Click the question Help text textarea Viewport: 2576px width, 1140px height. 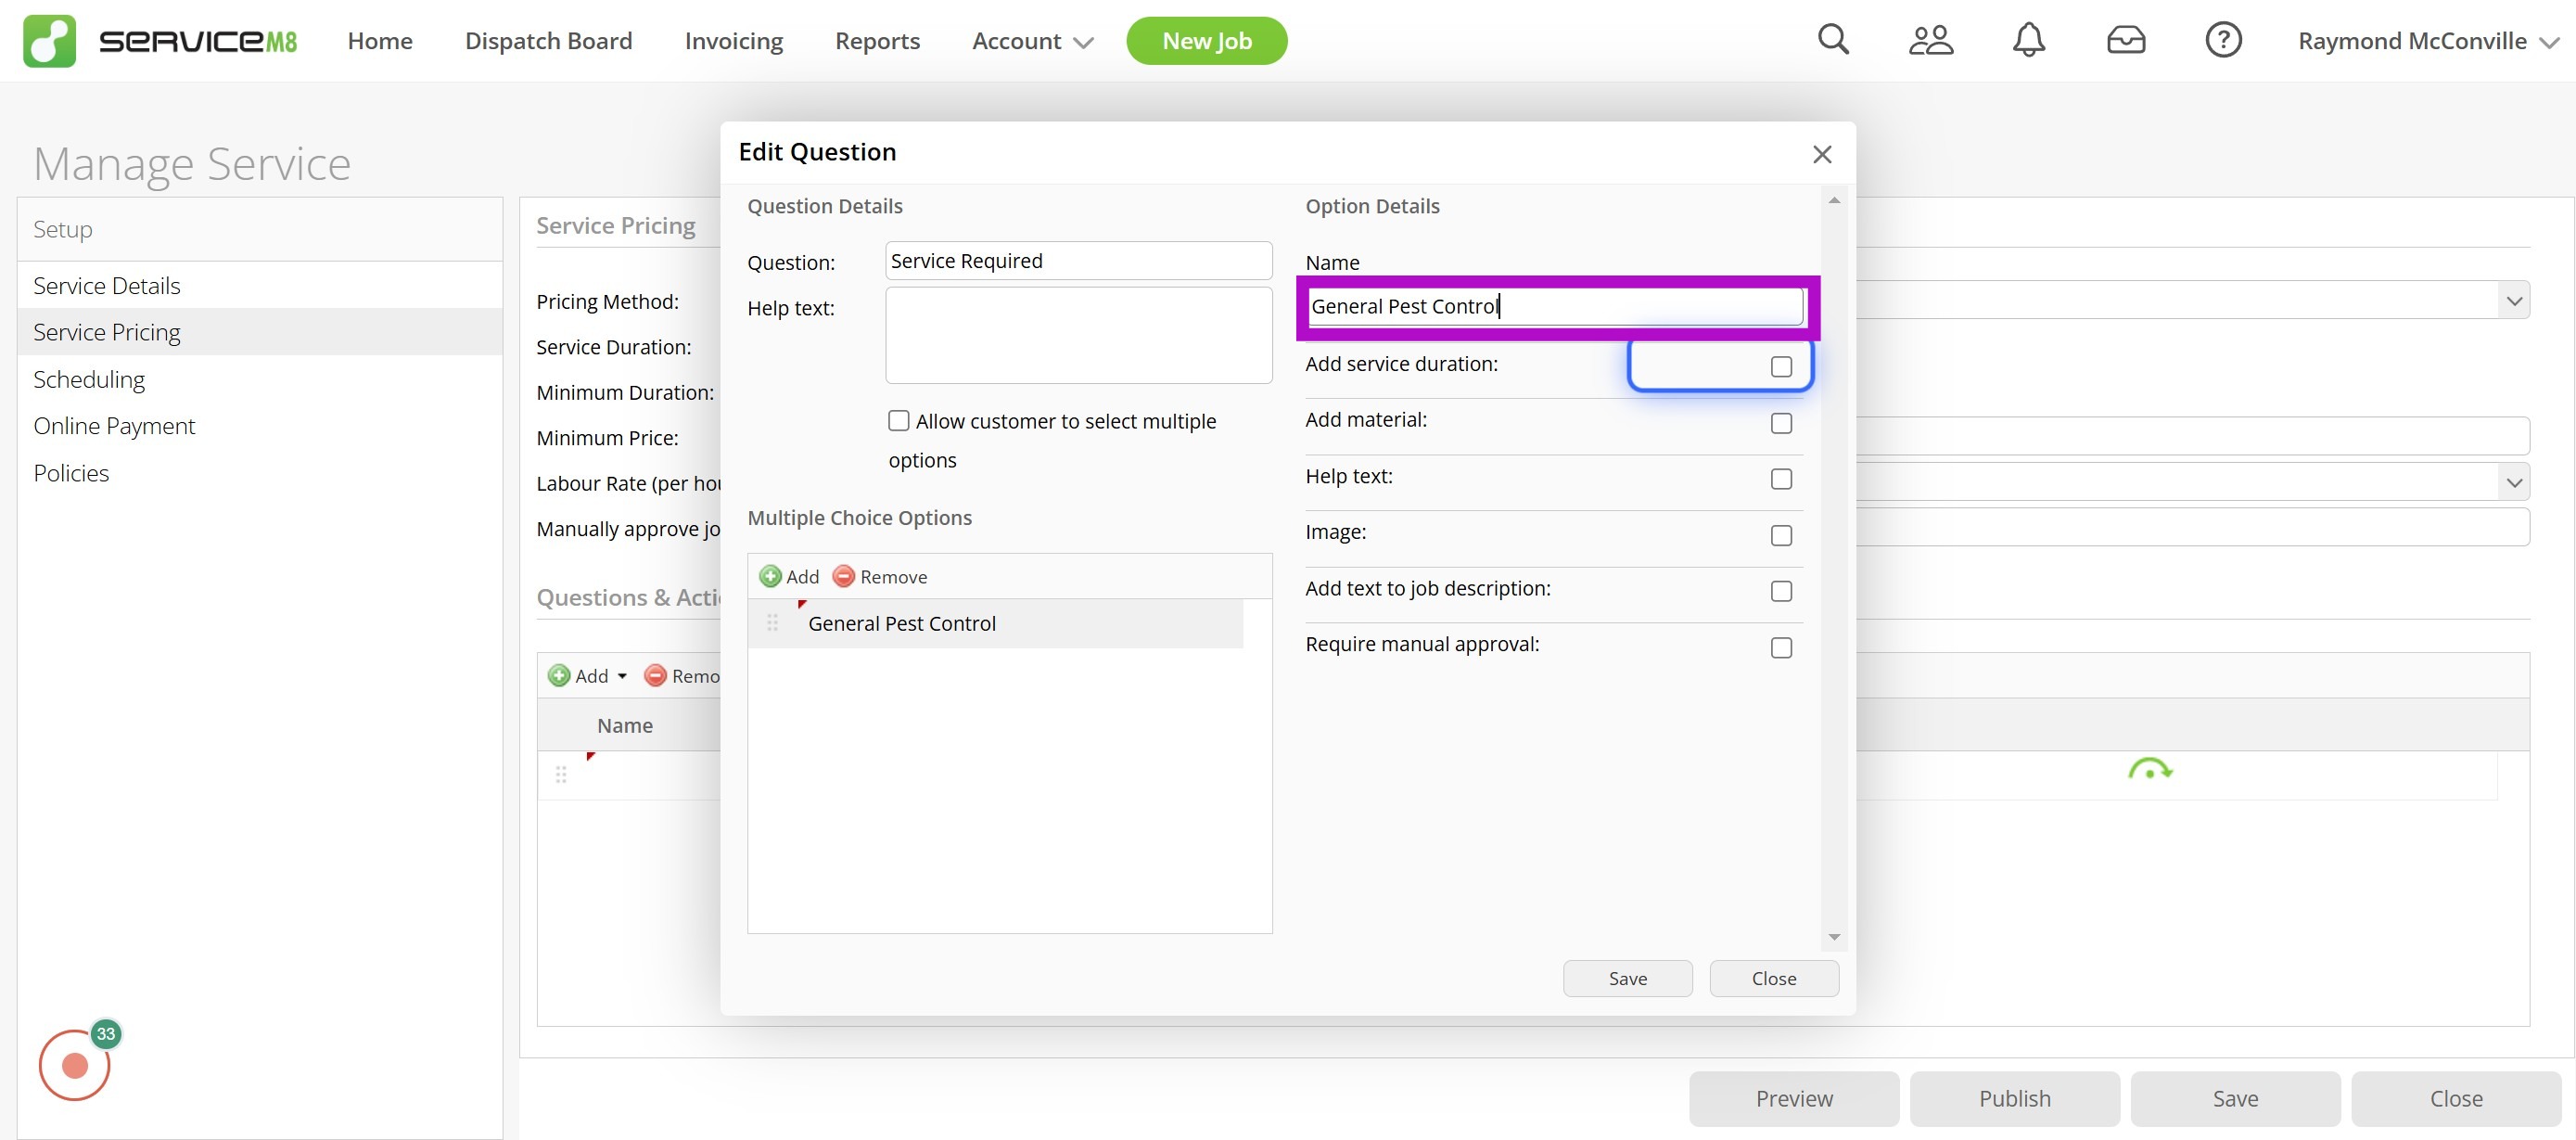coord(1078,335)
